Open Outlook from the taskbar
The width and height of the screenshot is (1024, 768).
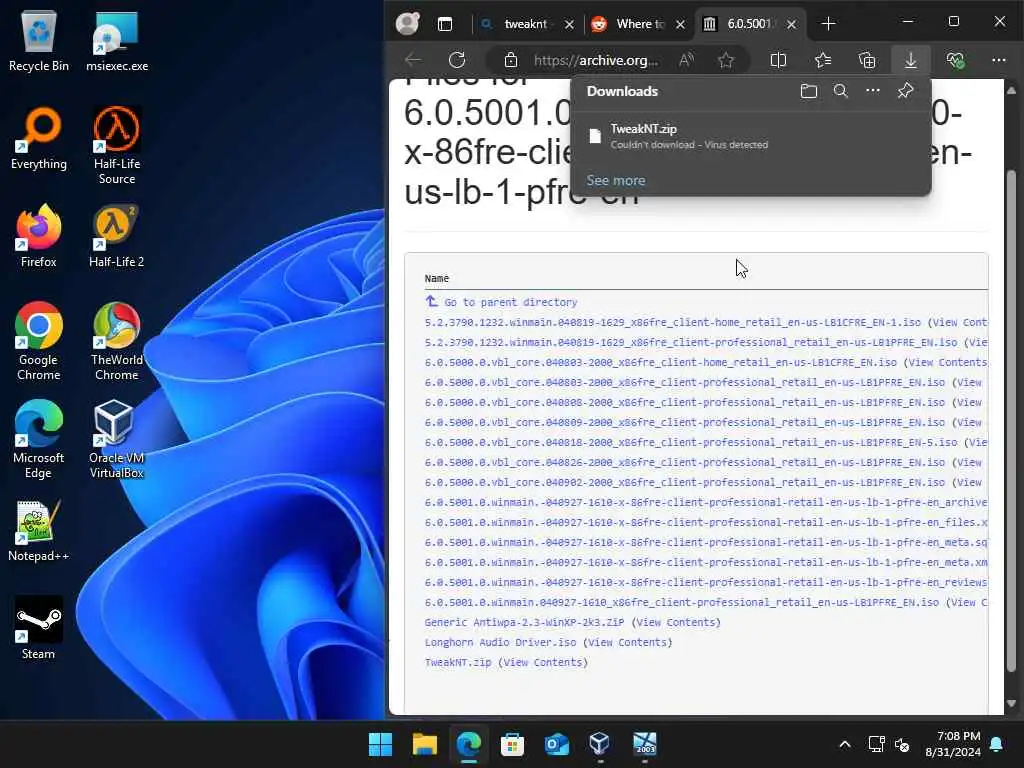point(556,744)
